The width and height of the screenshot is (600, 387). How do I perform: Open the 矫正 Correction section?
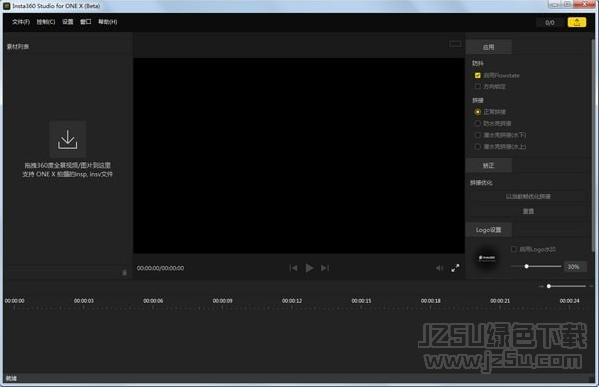pyautogui.click(x=489, y=165)
